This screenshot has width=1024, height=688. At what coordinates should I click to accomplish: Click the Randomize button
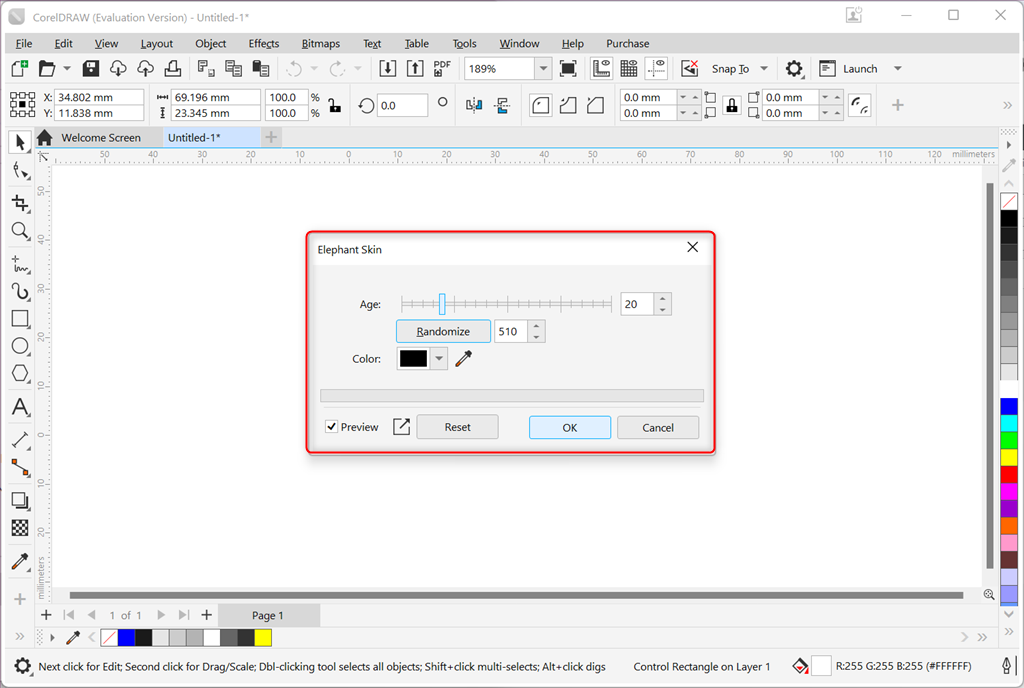[x=443, y=332]
